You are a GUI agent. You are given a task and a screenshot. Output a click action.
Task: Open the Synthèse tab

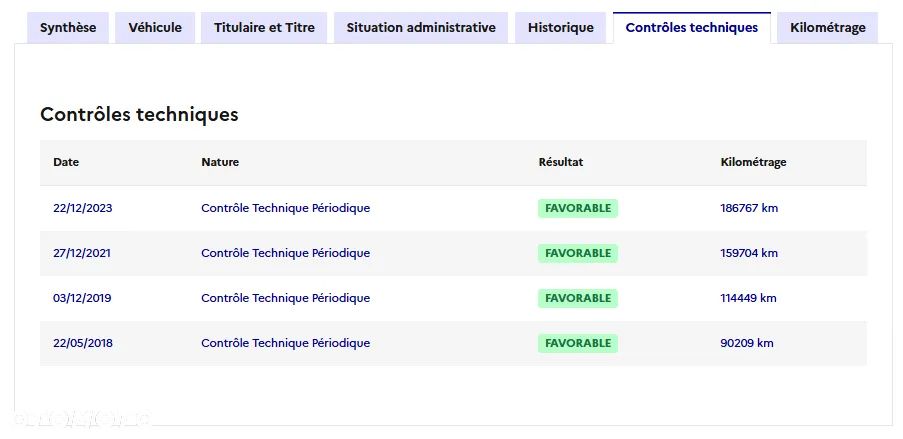pyautogui.click(x=68, y=28)
